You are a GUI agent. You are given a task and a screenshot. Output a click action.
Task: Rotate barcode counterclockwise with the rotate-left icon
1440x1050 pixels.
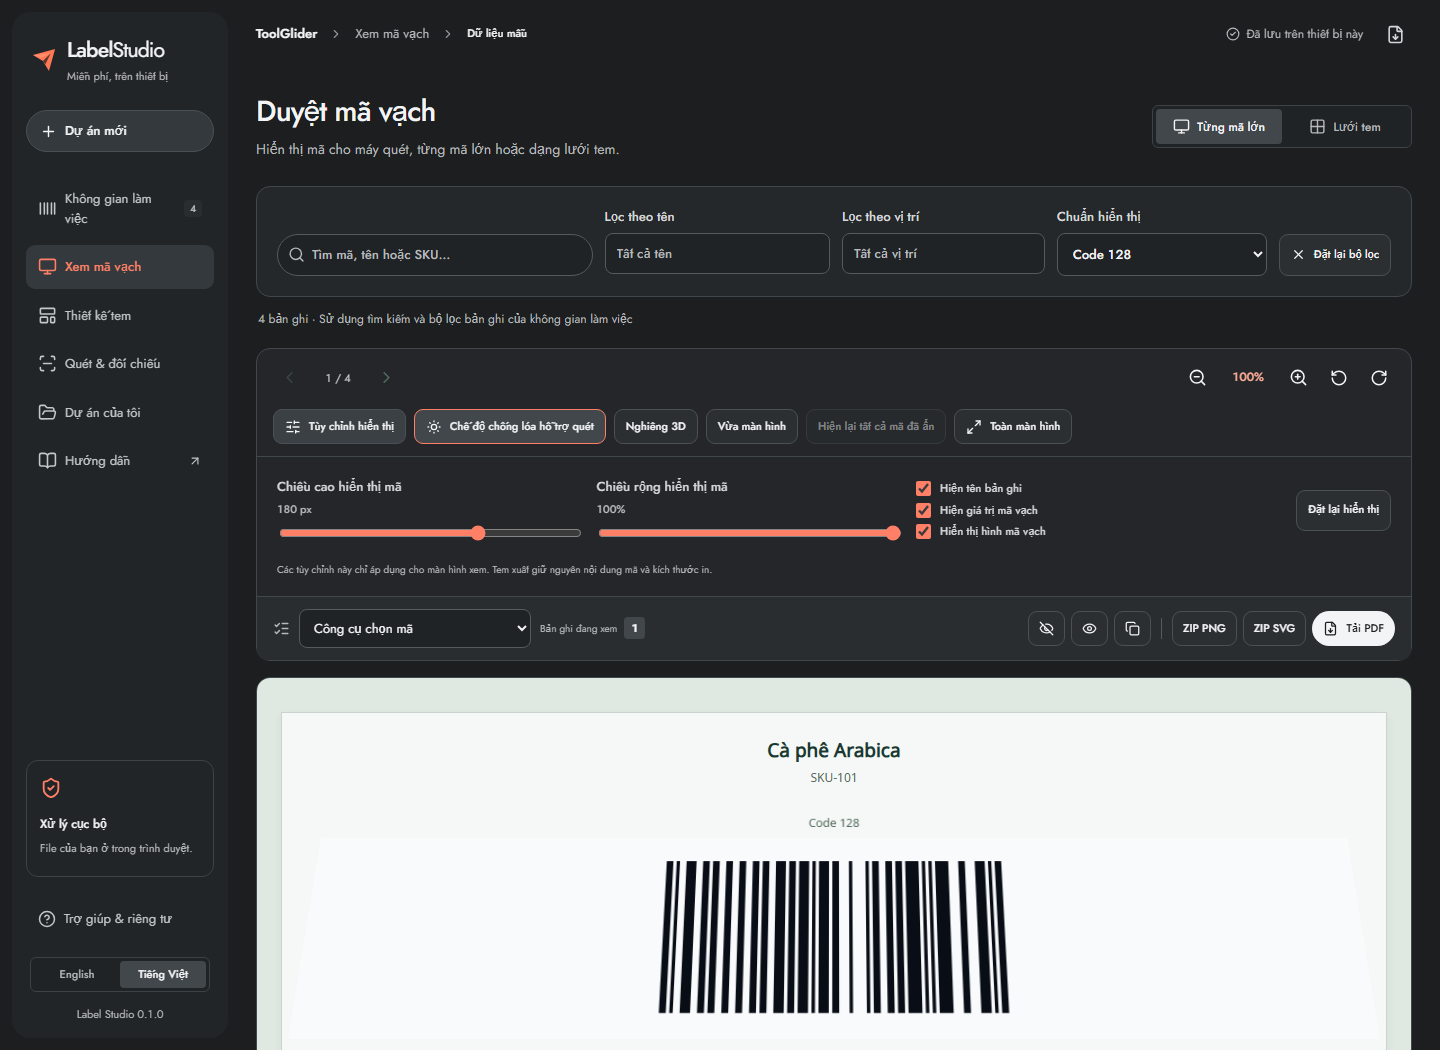(x=1339, y=378)
